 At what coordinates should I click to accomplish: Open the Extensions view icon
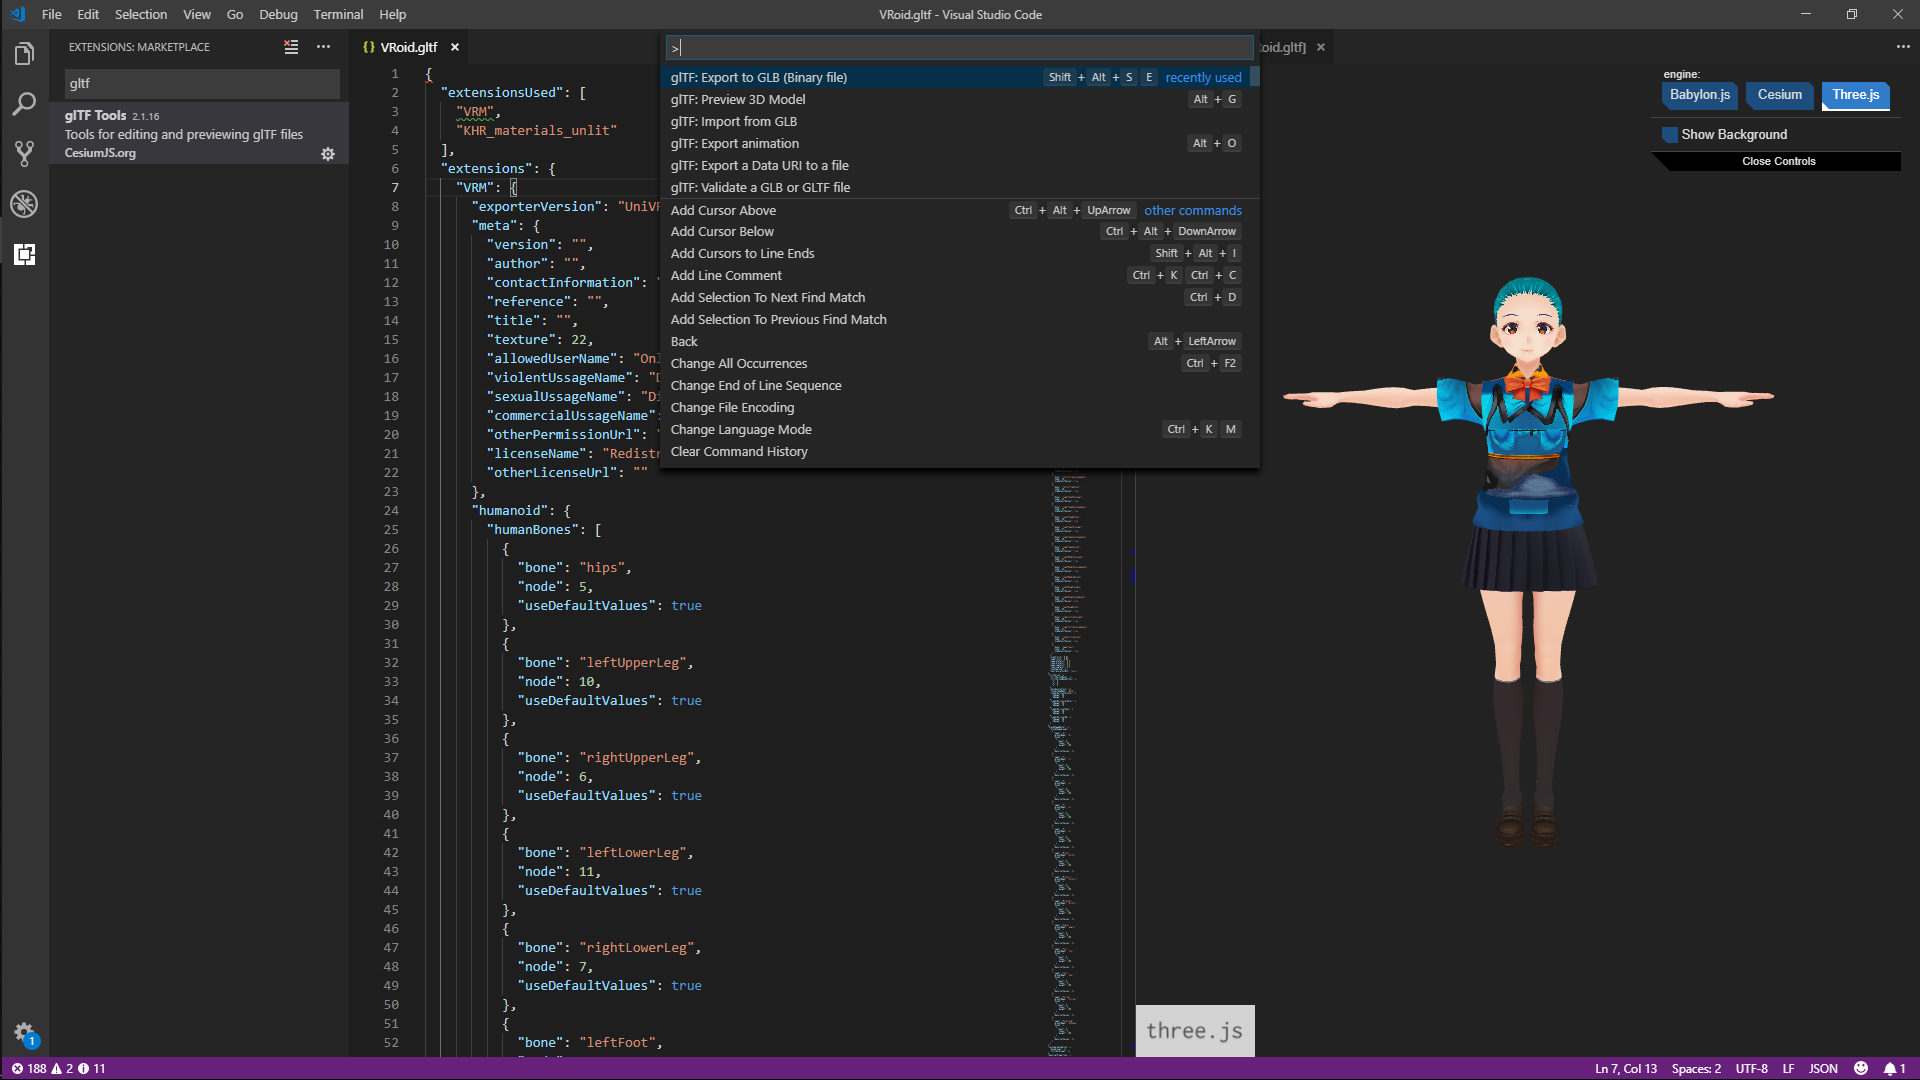(24, 254)
